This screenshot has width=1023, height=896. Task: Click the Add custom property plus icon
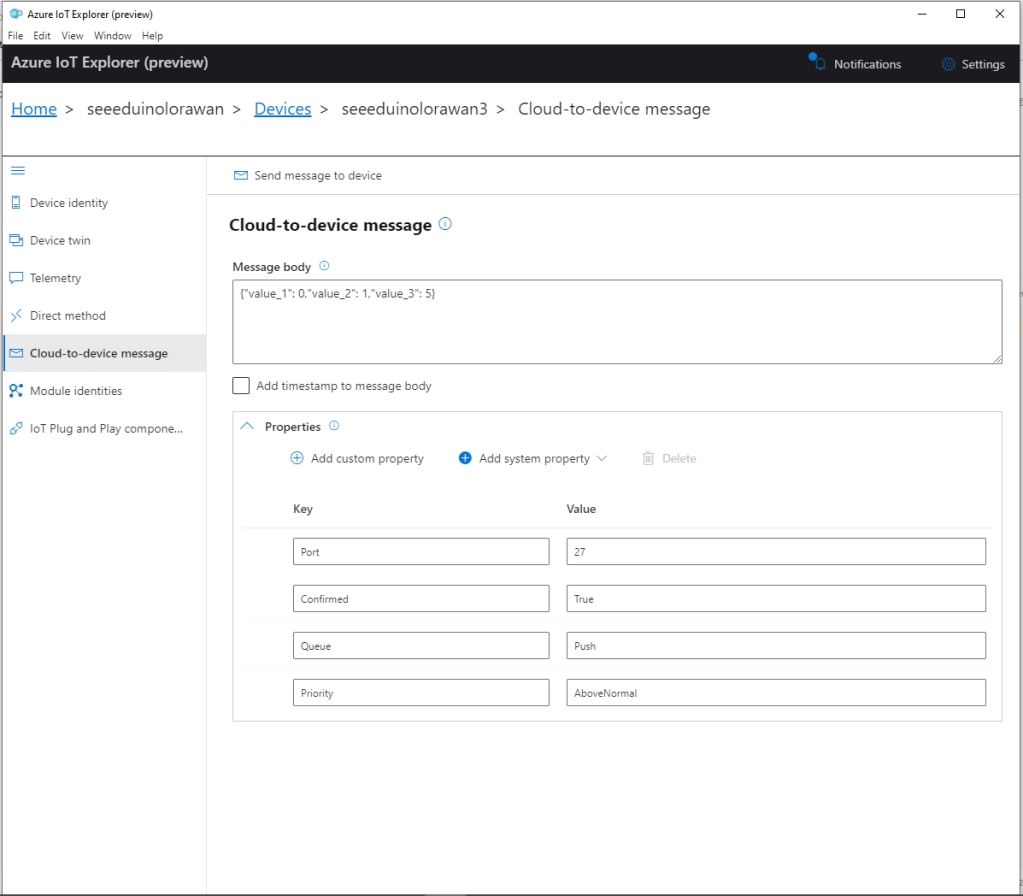pyautogui.click(x=297, y=458)
